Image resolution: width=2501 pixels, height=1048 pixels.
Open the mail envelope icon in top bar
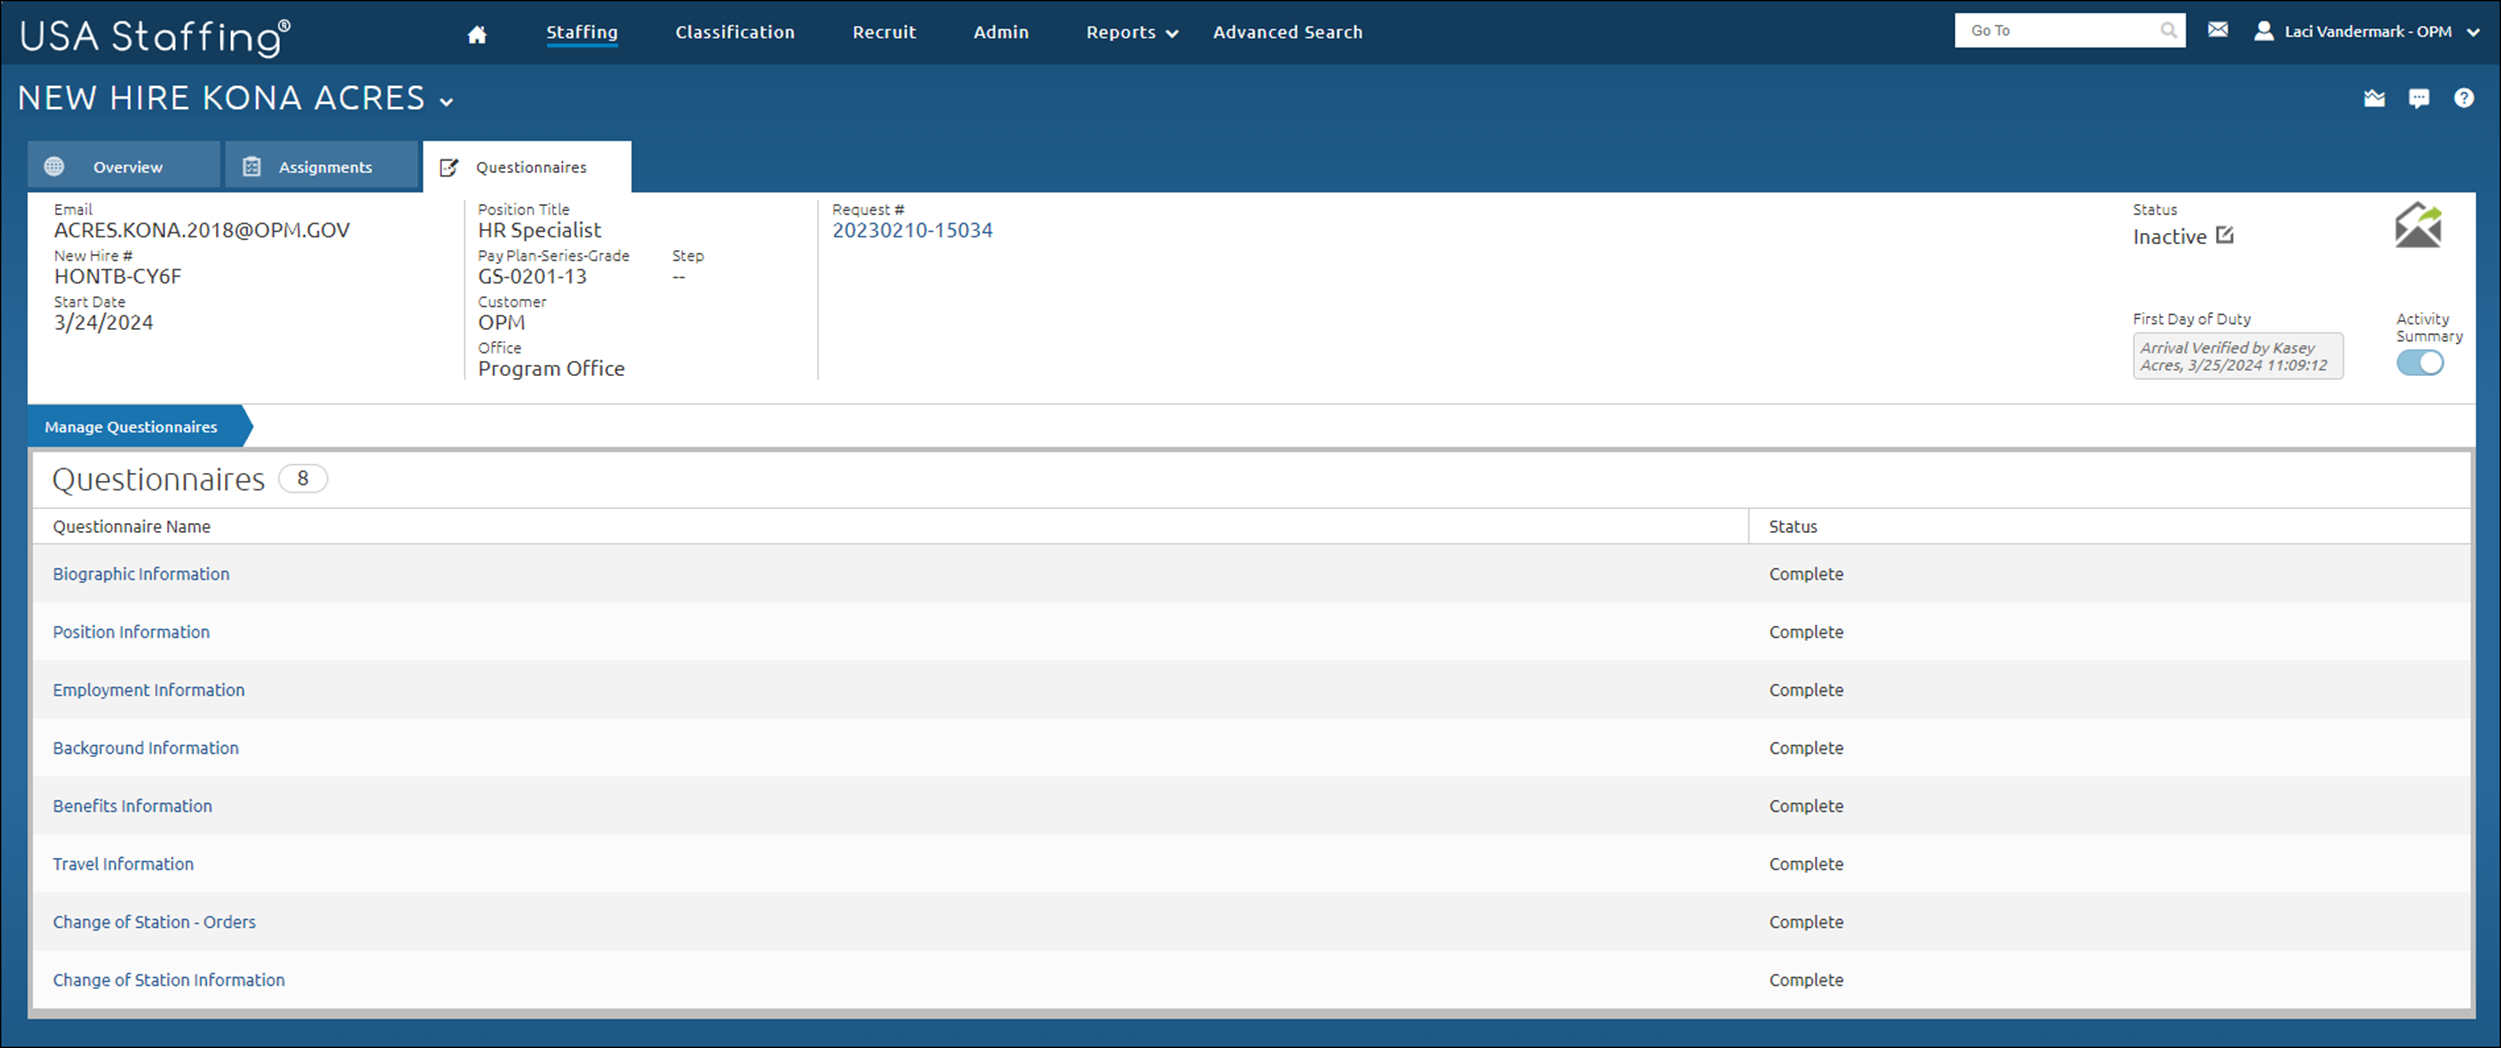2217,30
